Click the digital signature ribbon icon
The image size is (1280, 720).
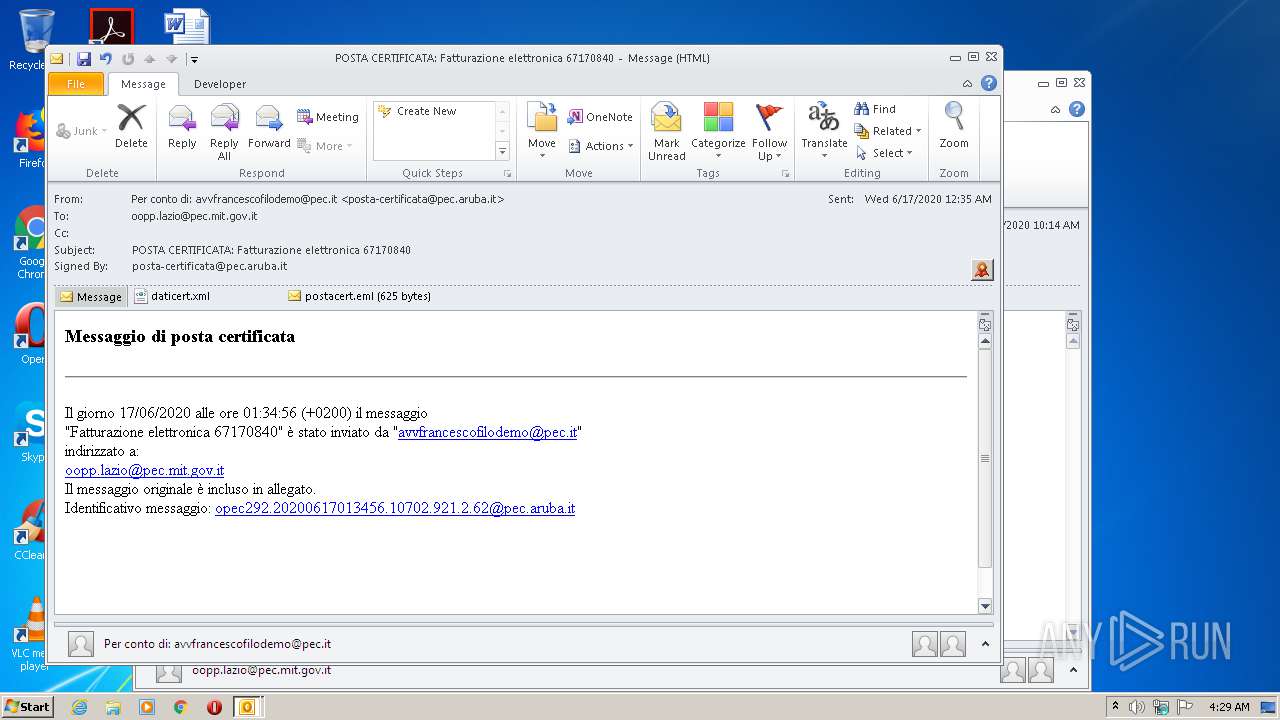coord(982,270)
